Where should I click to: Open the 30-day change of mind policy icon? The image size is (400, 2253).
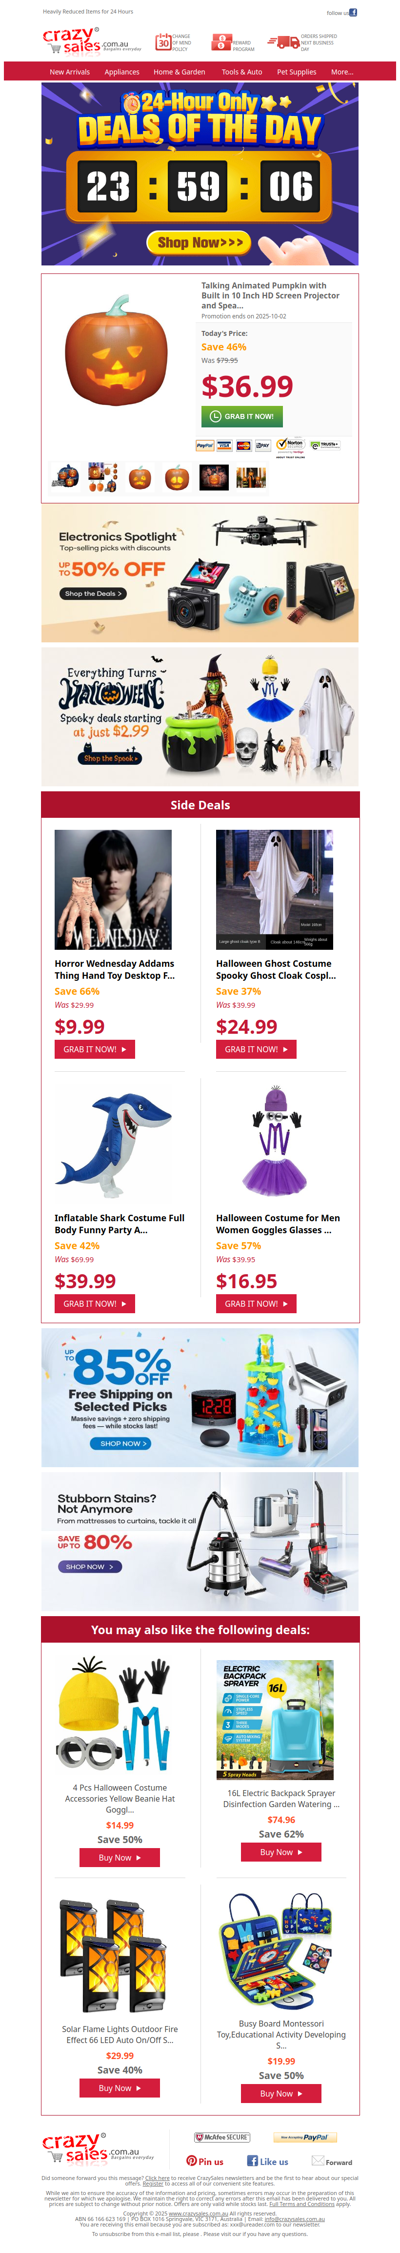coord(163,42)
